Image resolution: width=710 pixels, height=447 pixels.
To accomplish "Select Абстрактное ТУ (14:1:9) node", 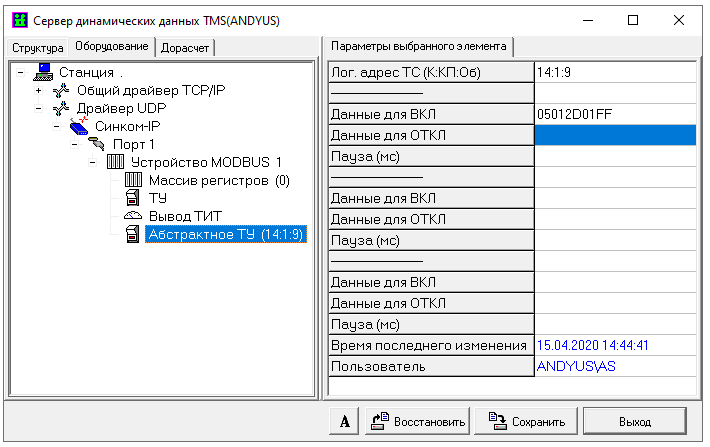I will click(224, 234).
